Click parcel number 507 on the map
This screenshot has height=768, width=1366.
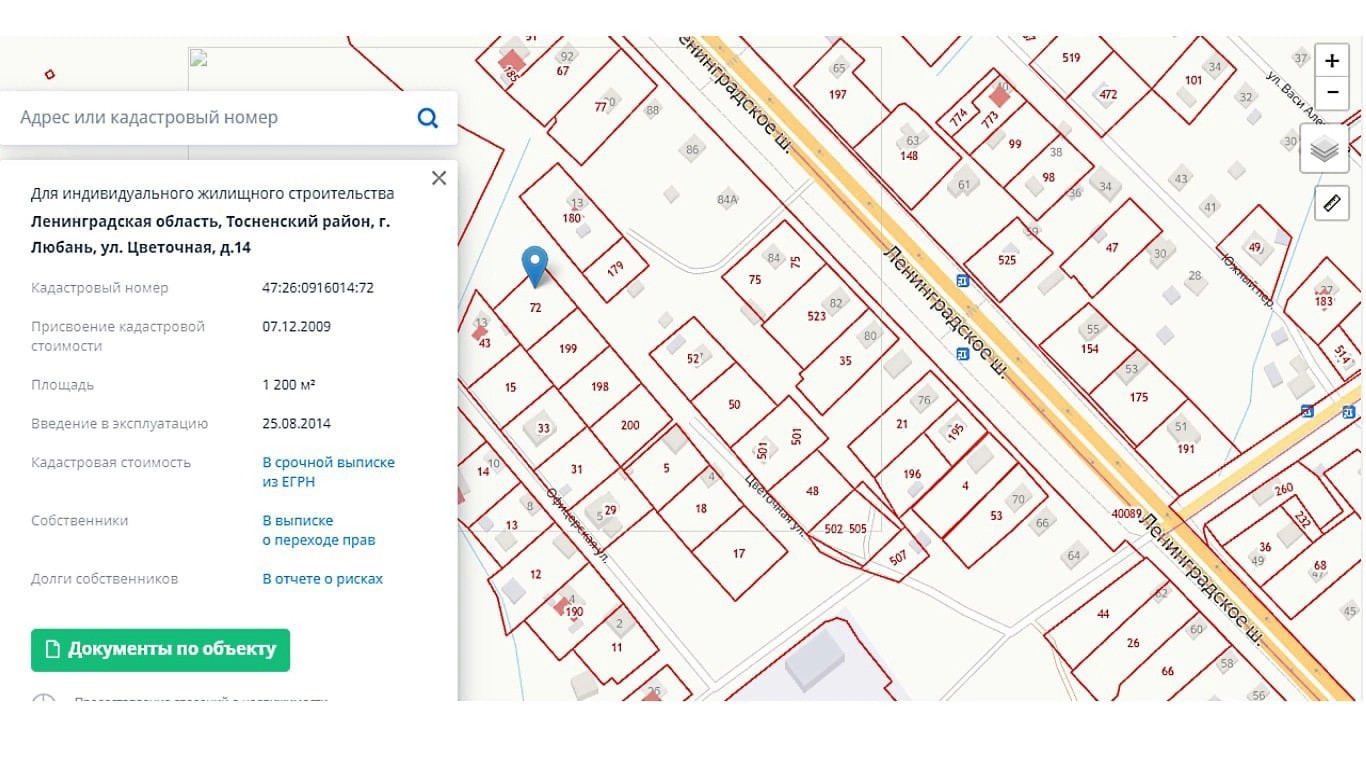(x=897, y=559)
